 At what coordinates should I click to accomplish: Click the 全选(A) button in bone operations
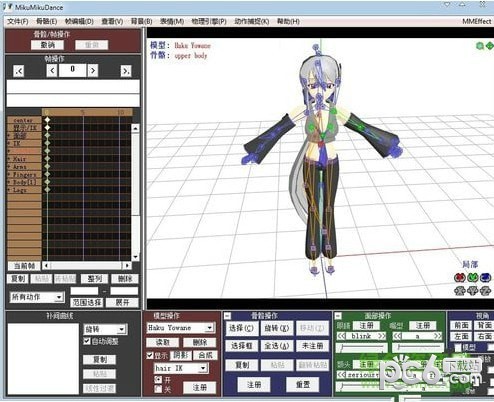(x=276, y=346)
